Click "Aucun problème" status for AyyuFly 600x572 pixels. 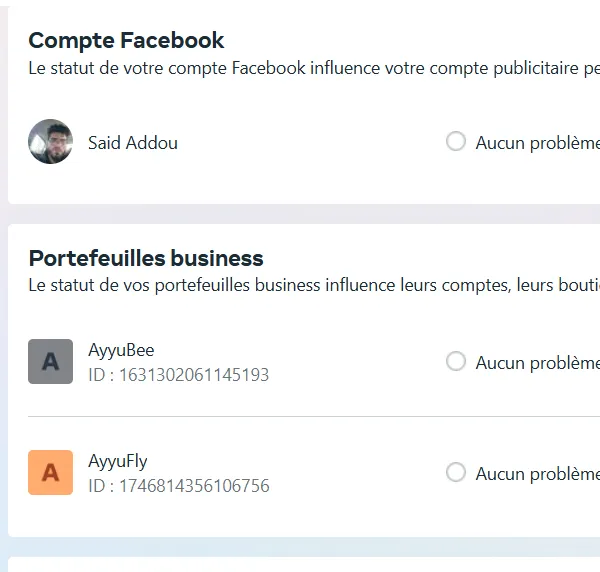click(x=537, y=474)
